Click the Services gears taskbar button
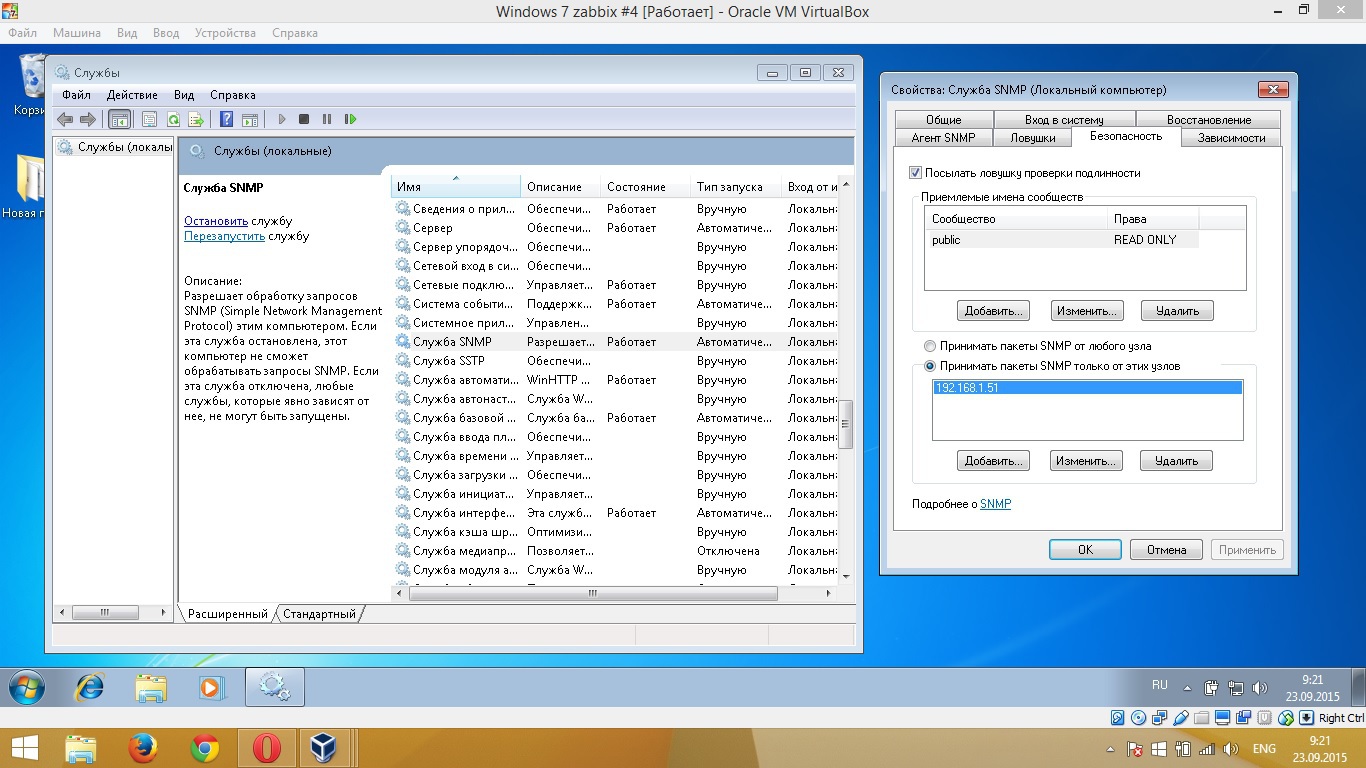1366x768 pixels. (274, 688)
